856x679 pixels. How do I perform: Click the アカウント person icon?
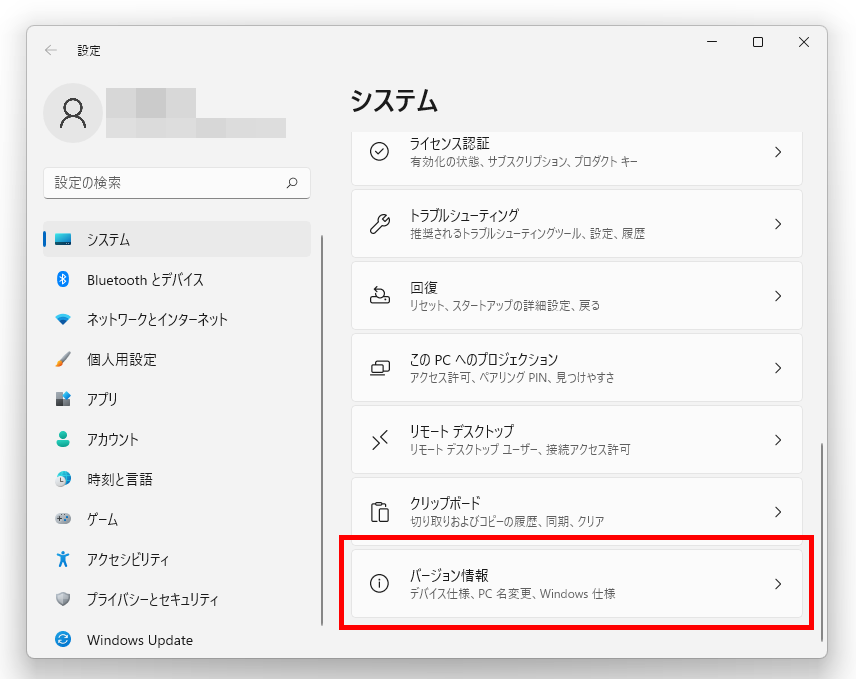click(x=63, y=439)
